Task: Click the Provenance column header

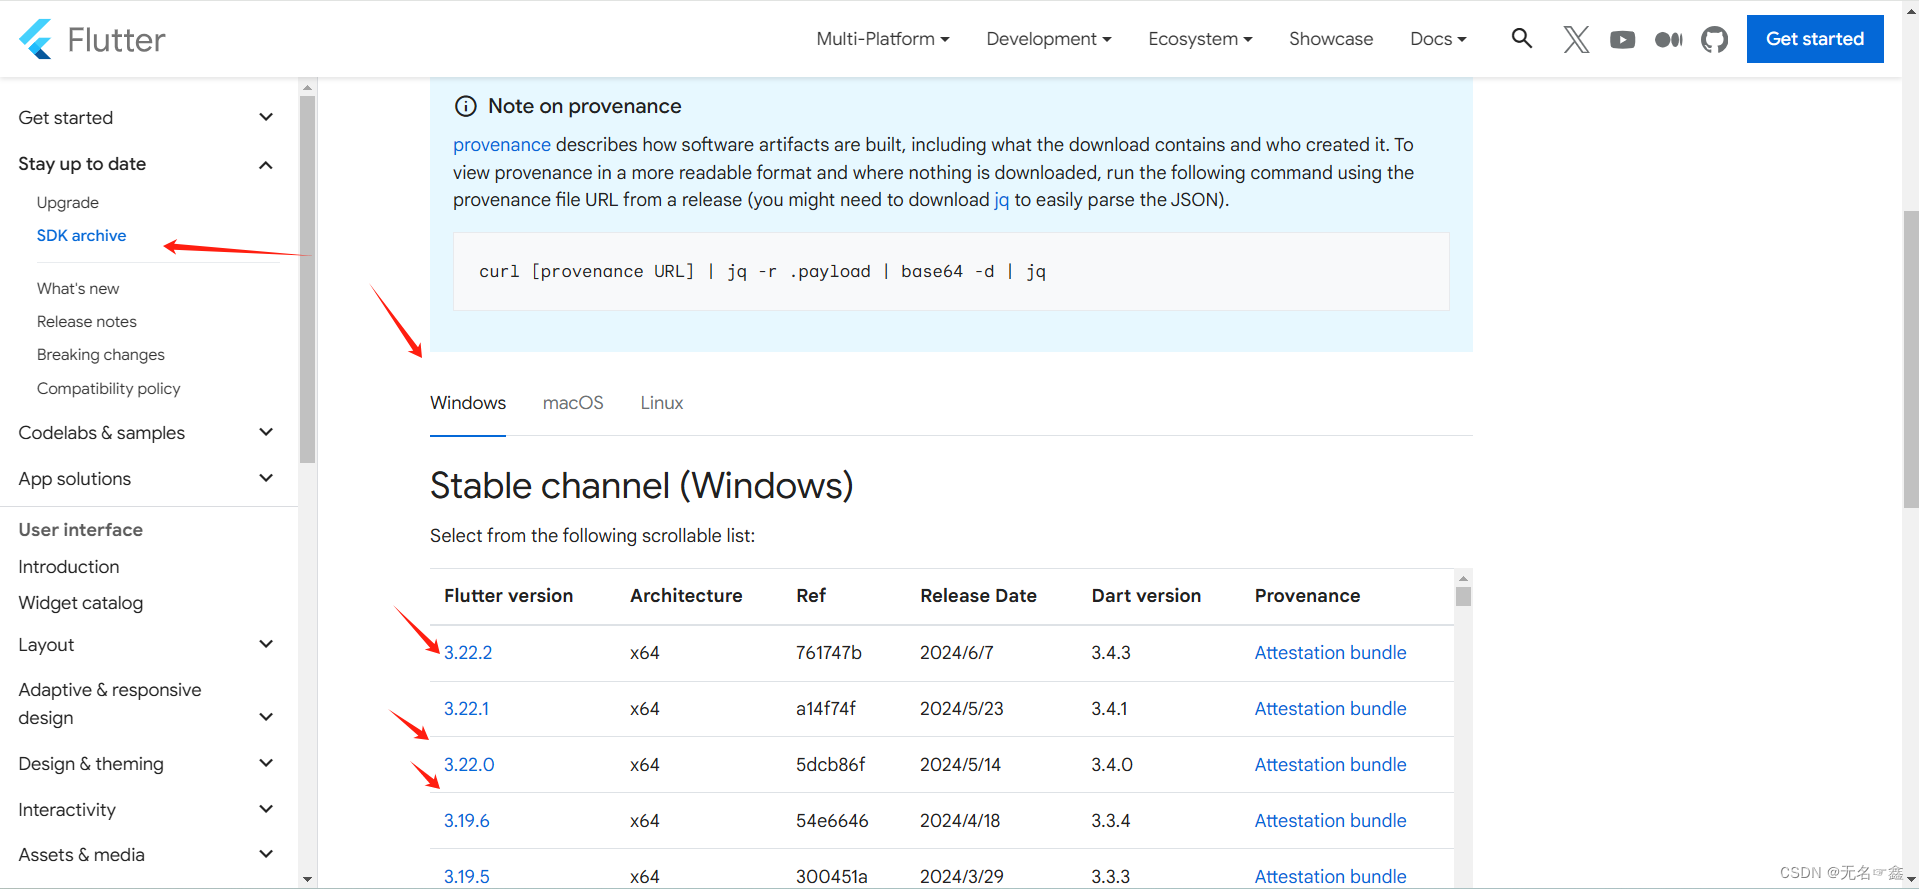Action: [x=1307, y=596]
